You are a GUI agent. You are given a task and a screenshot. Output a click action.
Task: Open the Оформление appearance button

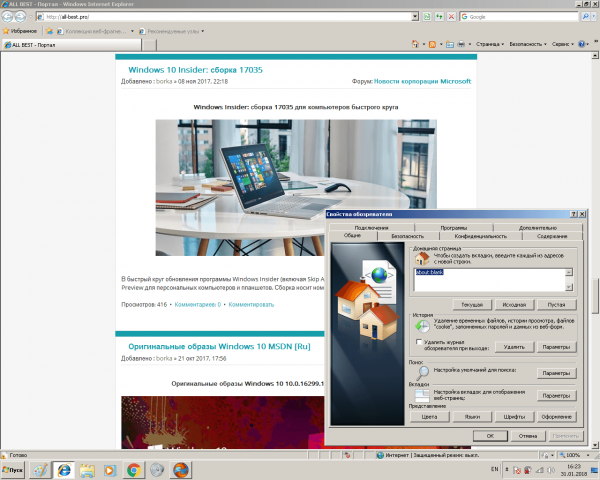pyautogui.click(x=556, y=416)
